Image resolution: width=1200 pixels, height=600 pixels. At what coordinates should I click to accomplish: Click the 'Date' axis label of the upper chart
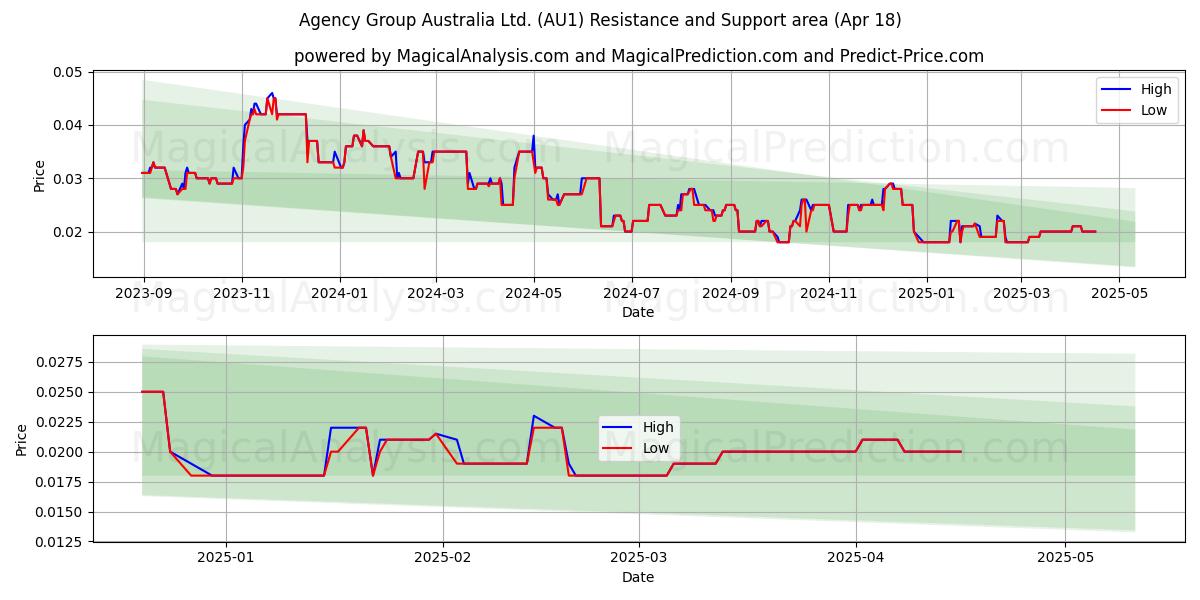[638, 312]
